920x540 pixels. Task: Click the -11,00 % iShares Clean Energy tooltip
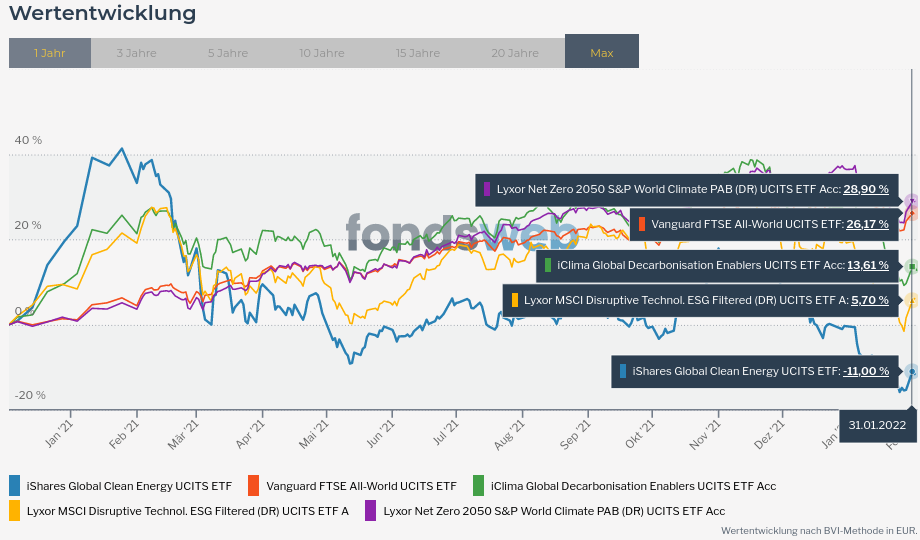pos(755,371)
